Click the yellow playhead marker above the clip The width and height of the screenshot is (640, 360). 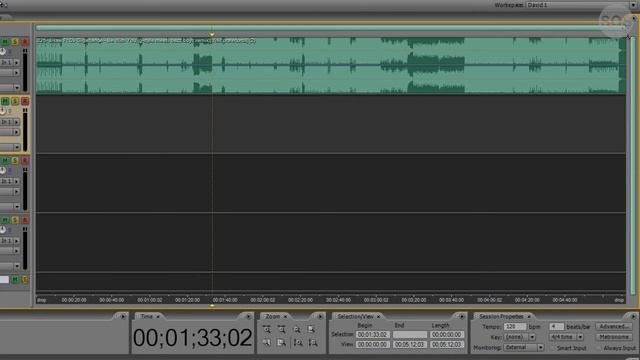pyautogui.click(x=212, y=35)
